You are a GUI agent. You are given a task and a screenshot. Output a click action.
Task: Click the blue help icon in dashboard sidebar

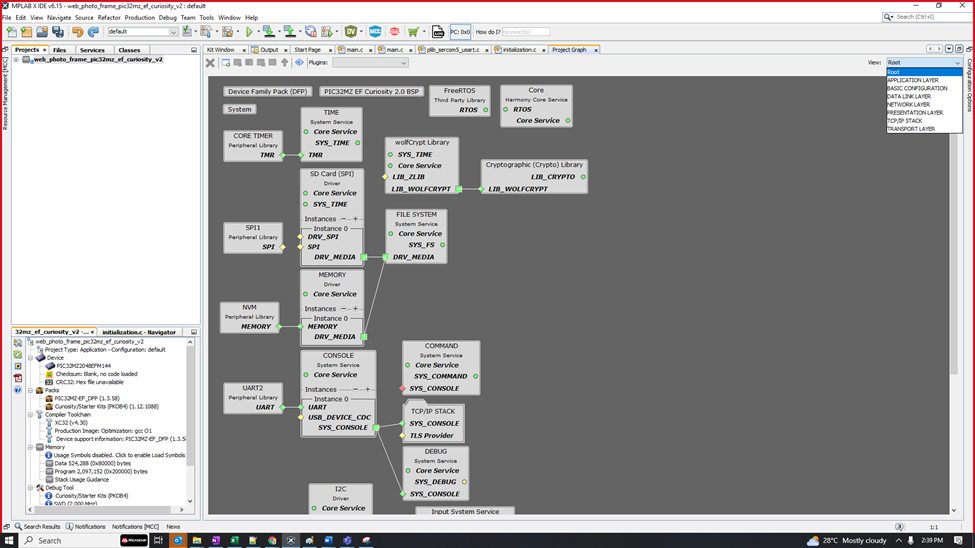[x=17, y=390]
